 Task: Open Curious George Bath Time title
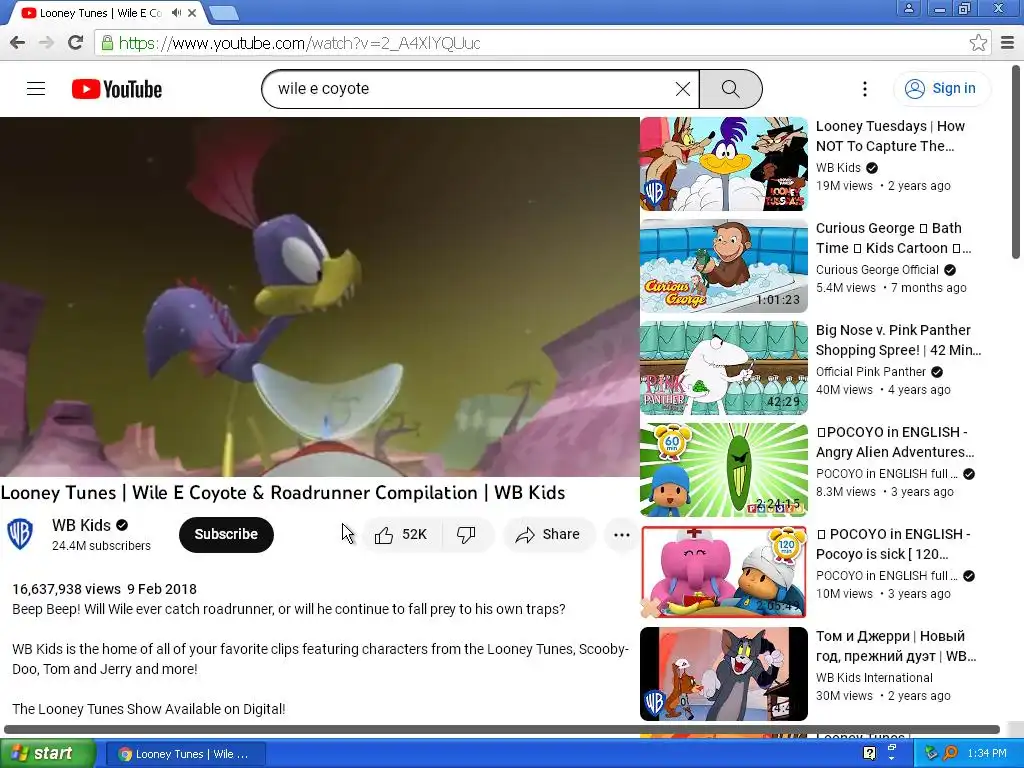click(893, 238)
